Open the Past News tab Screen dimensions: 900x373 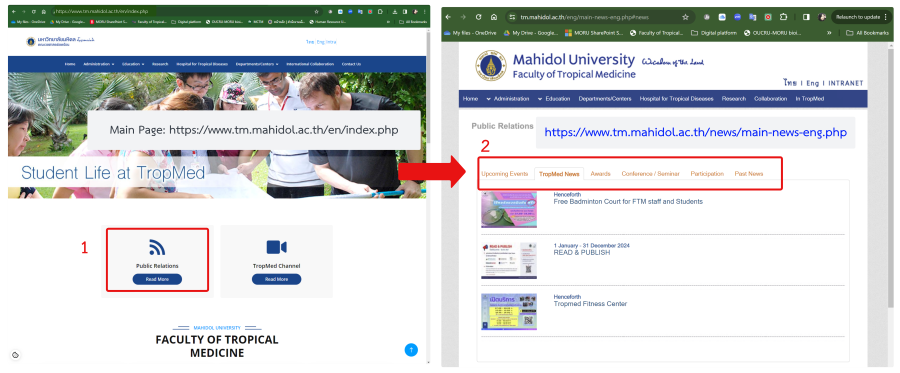[x=748, y=174]
